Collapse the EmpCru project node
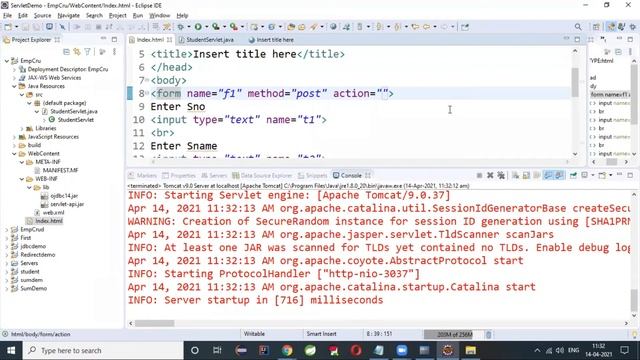Viewport: 640px width, 360px height. click(7, 61)
